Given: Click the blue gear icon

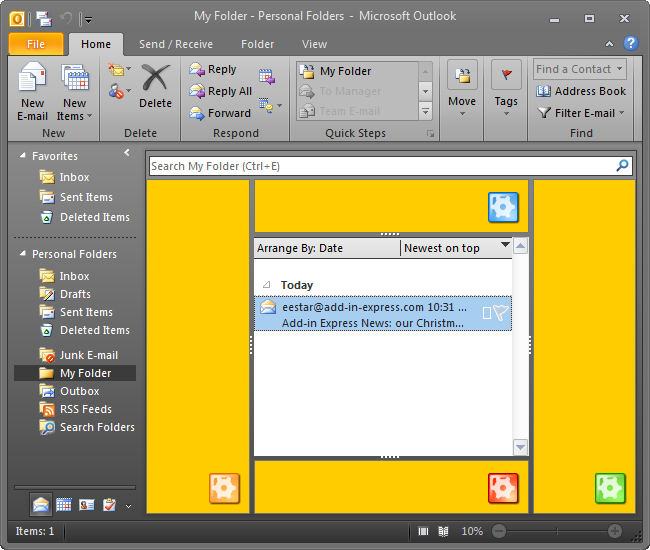Looking at the screenshot, I should tap(503, 207).
